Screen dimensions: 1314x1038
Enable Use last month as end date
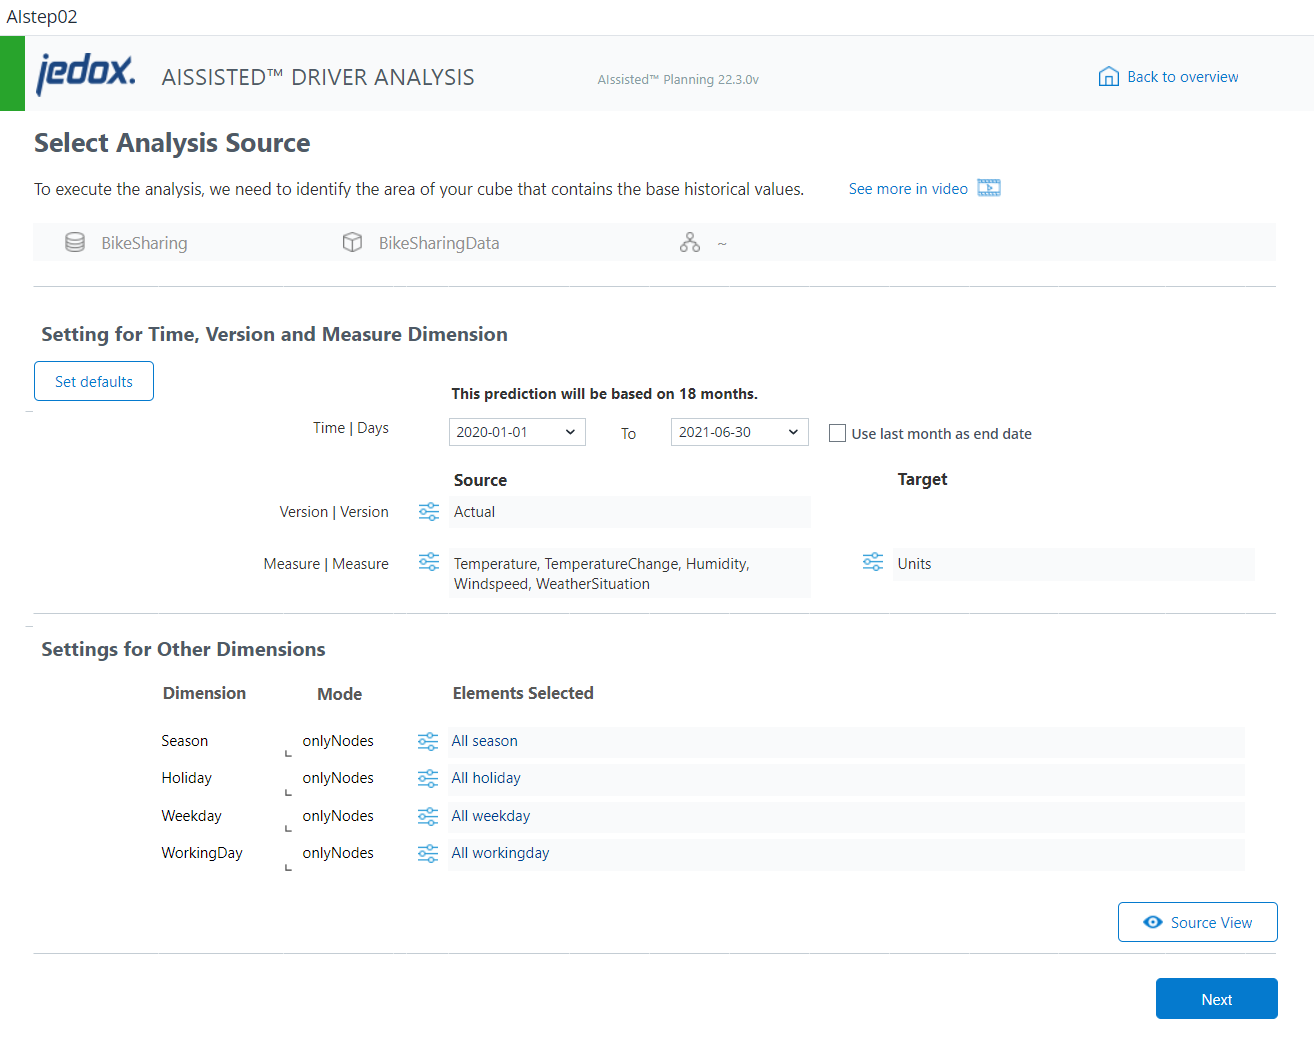pos(837,433)
